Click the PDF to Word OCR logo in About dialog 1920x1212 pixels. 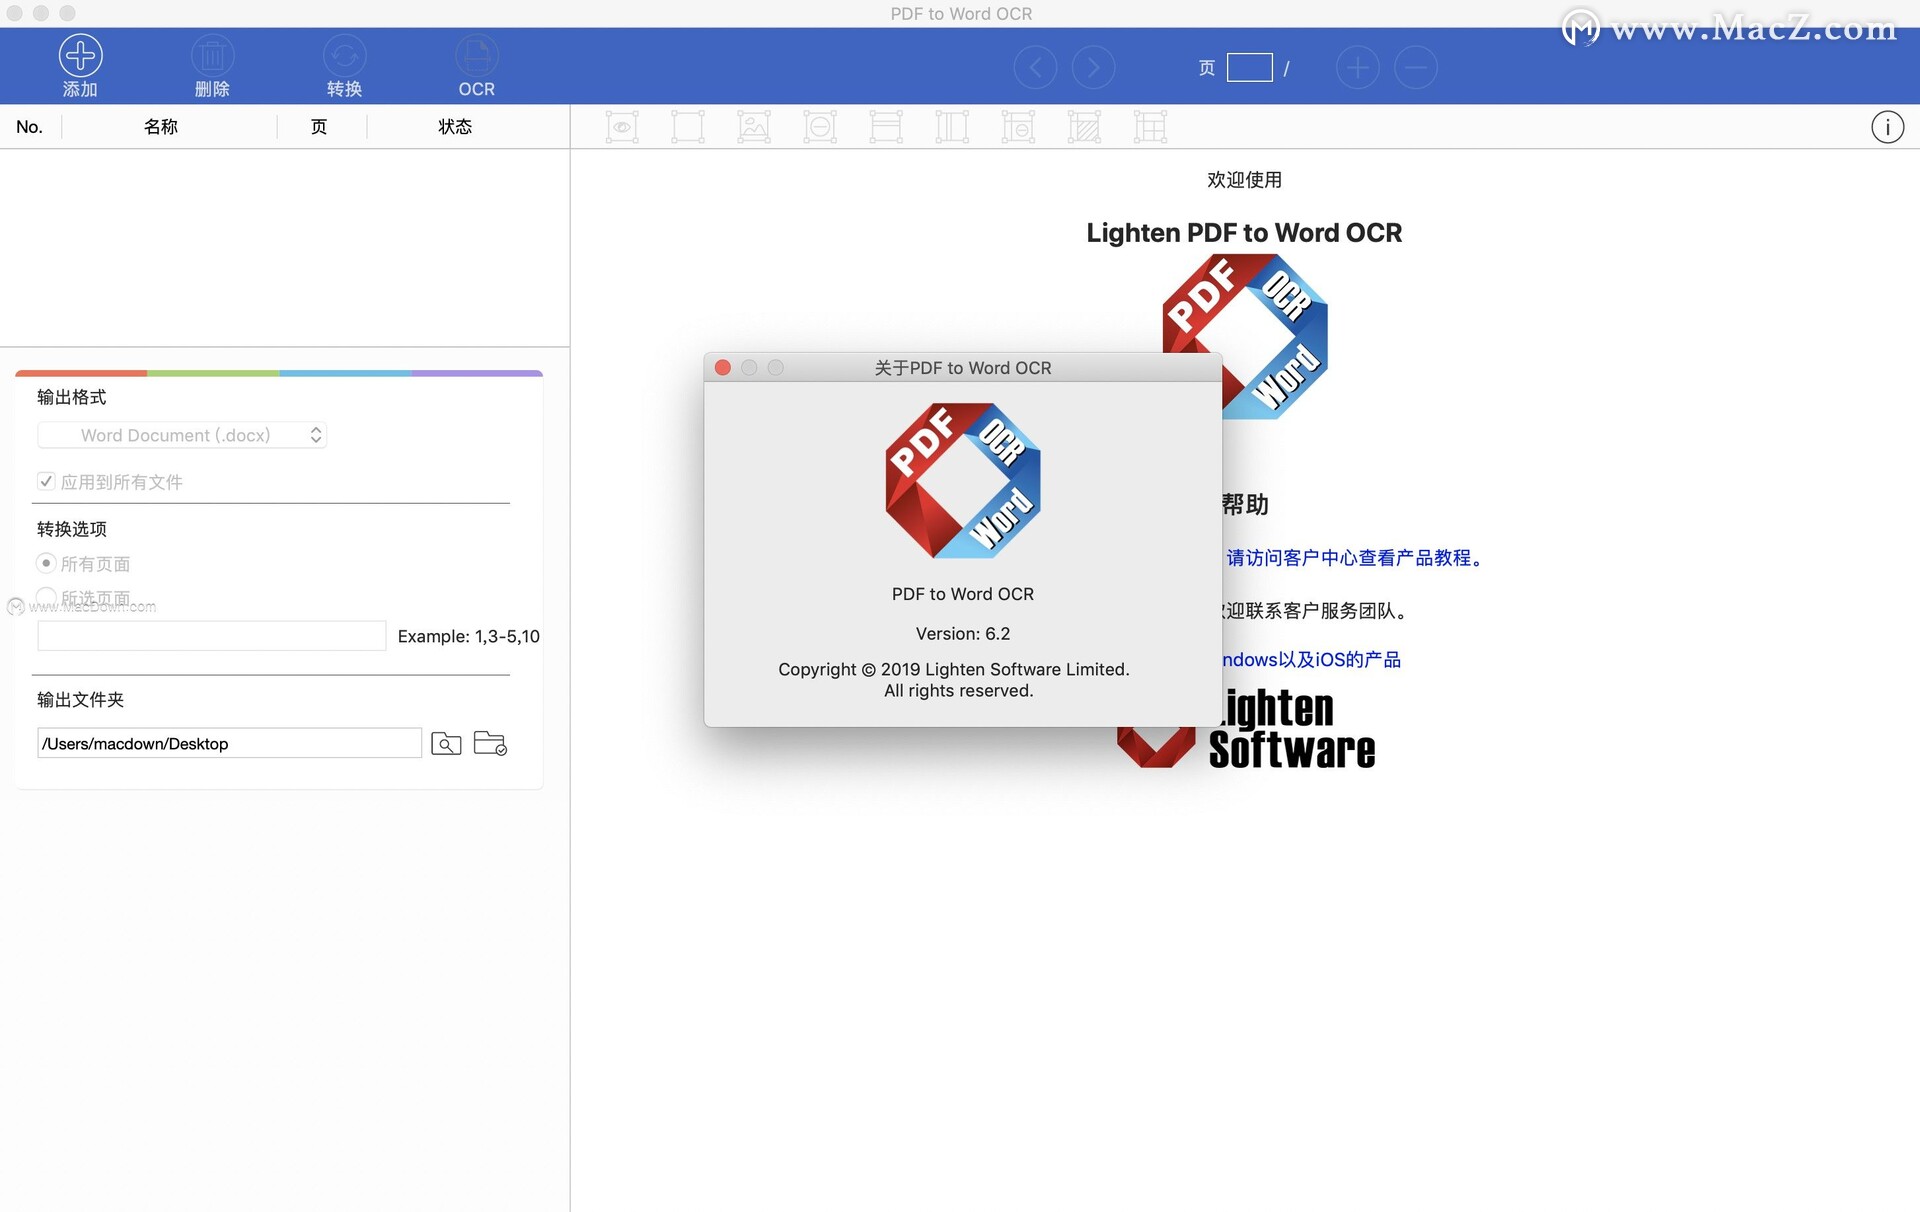962,481
